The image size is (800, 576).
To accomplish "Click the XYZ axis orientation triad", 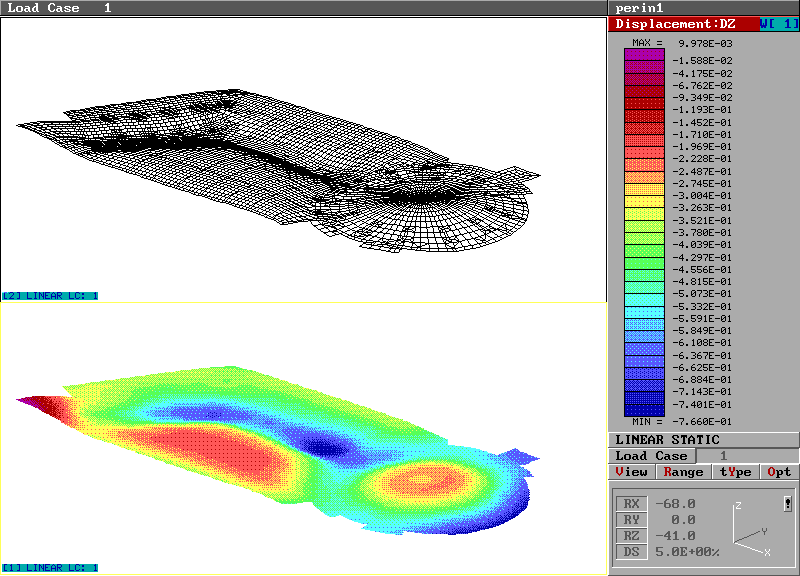I will [751, 531].
